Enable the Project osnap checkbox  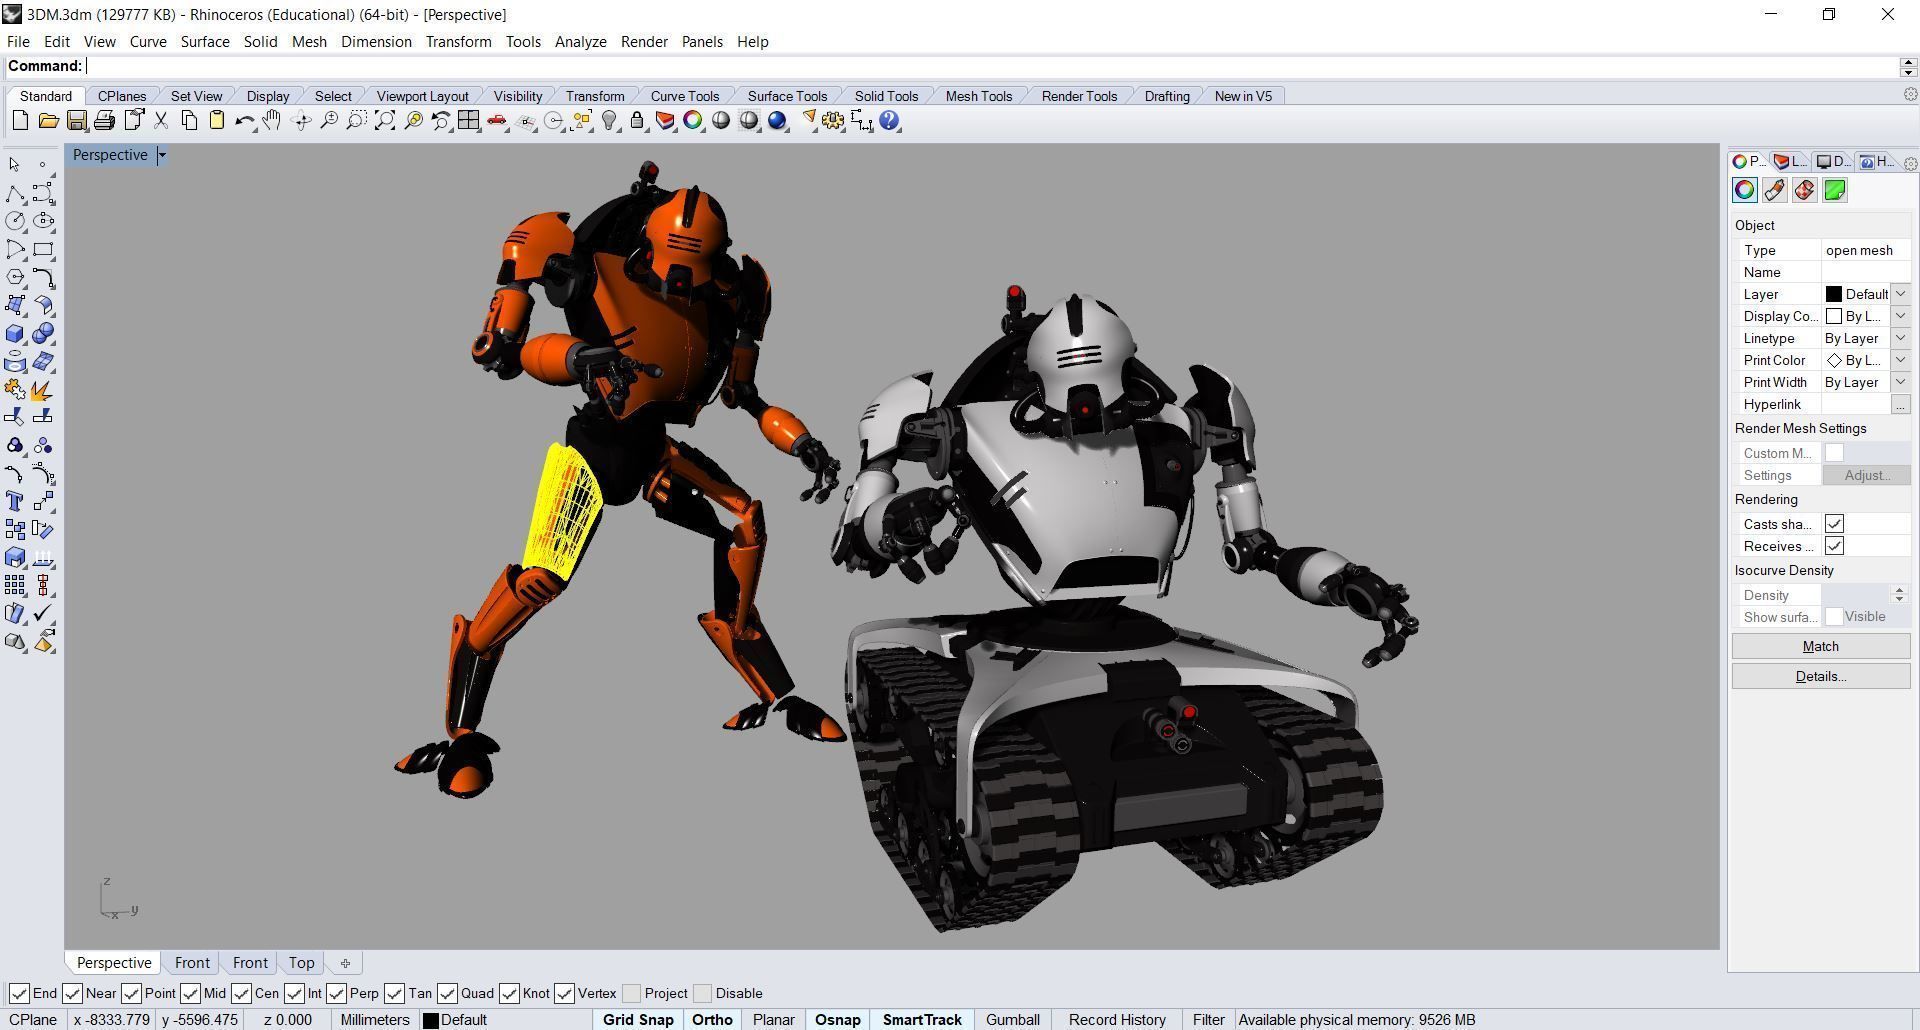point(631,993)
